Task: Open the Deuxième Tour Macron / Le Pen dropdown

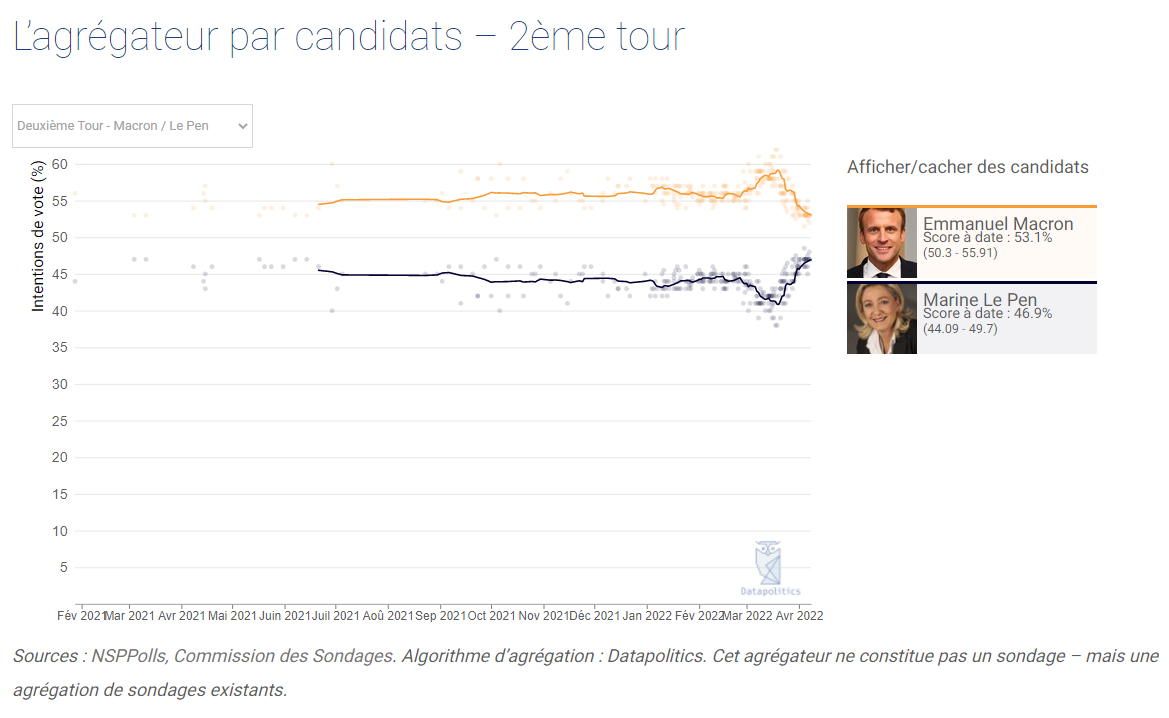Action: pos(132,126)
